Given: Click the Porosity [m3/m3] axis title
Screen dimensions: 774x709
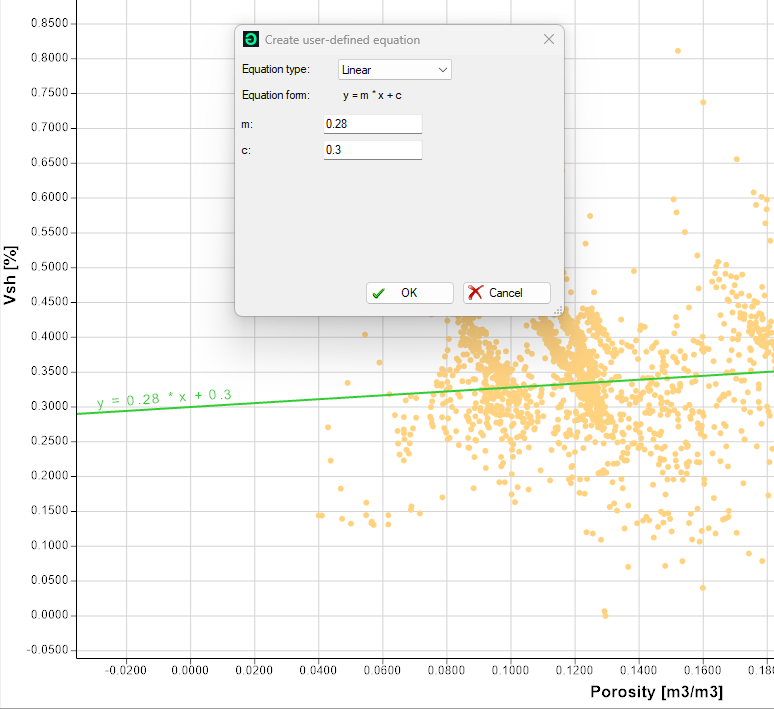Looking at the screenshot, I should click(x=657, y=692).
